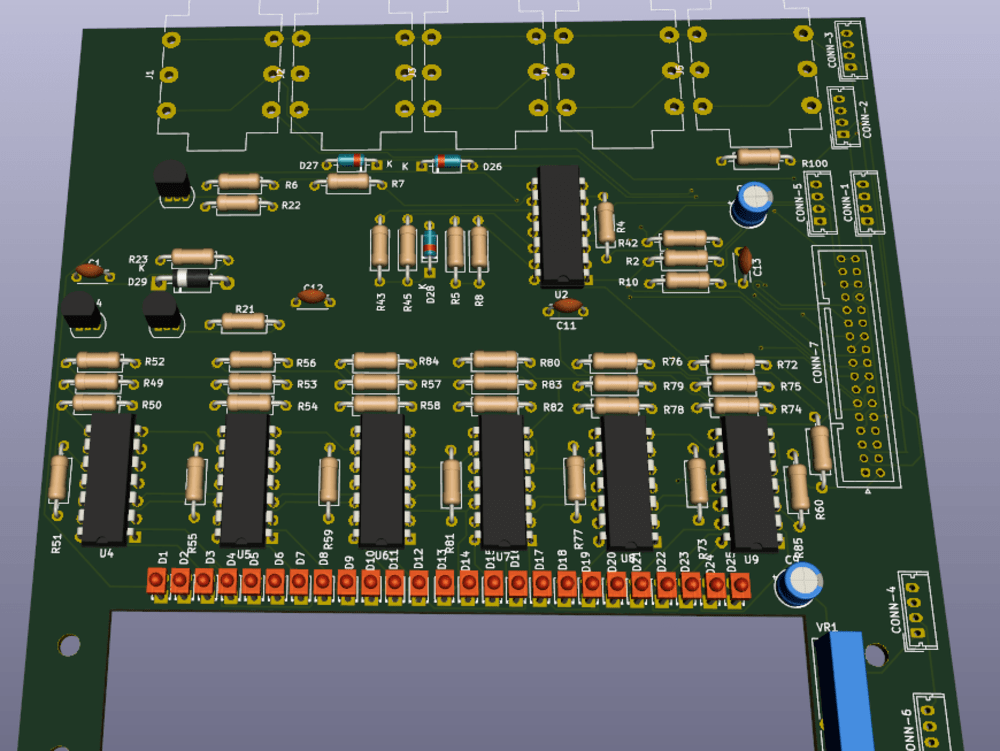Image resolution: width=1000 pixels, height=751 pixels.
Task: Click the striped diode D27
Action: click(x=350, y=160)
